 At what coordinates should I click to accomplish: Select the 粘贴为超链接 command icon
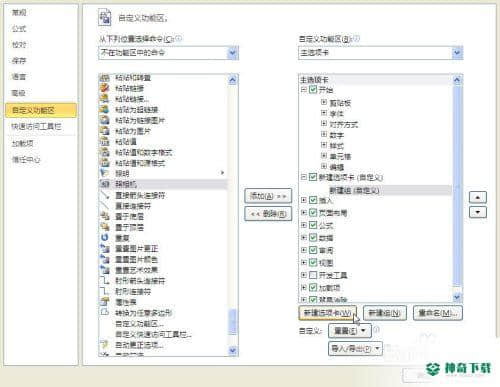[x=105, y=110]
